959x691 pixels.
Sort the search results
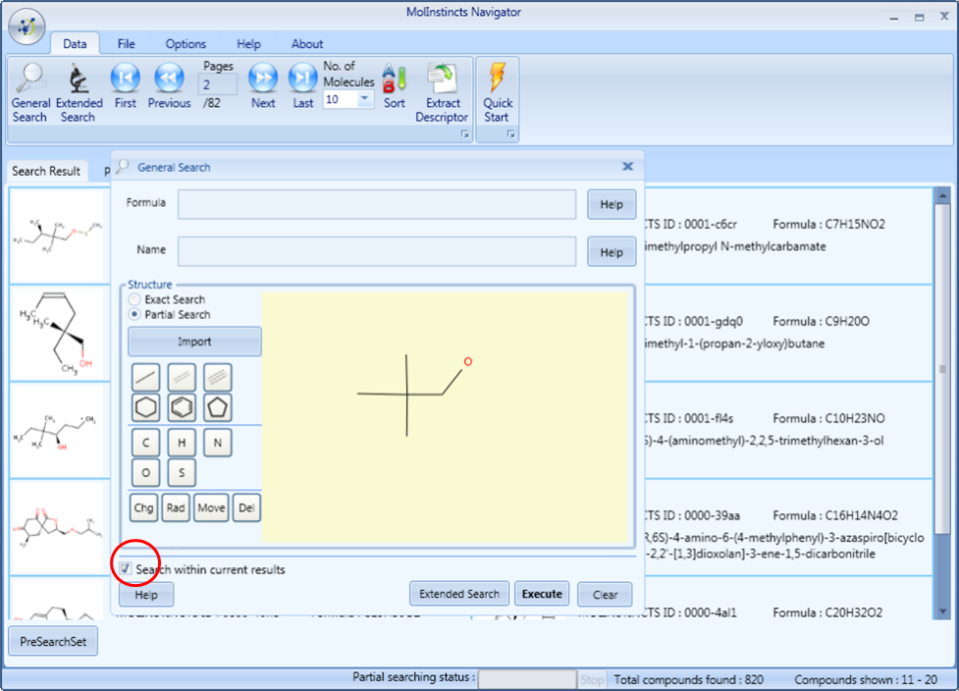click(x=394, y=86)
